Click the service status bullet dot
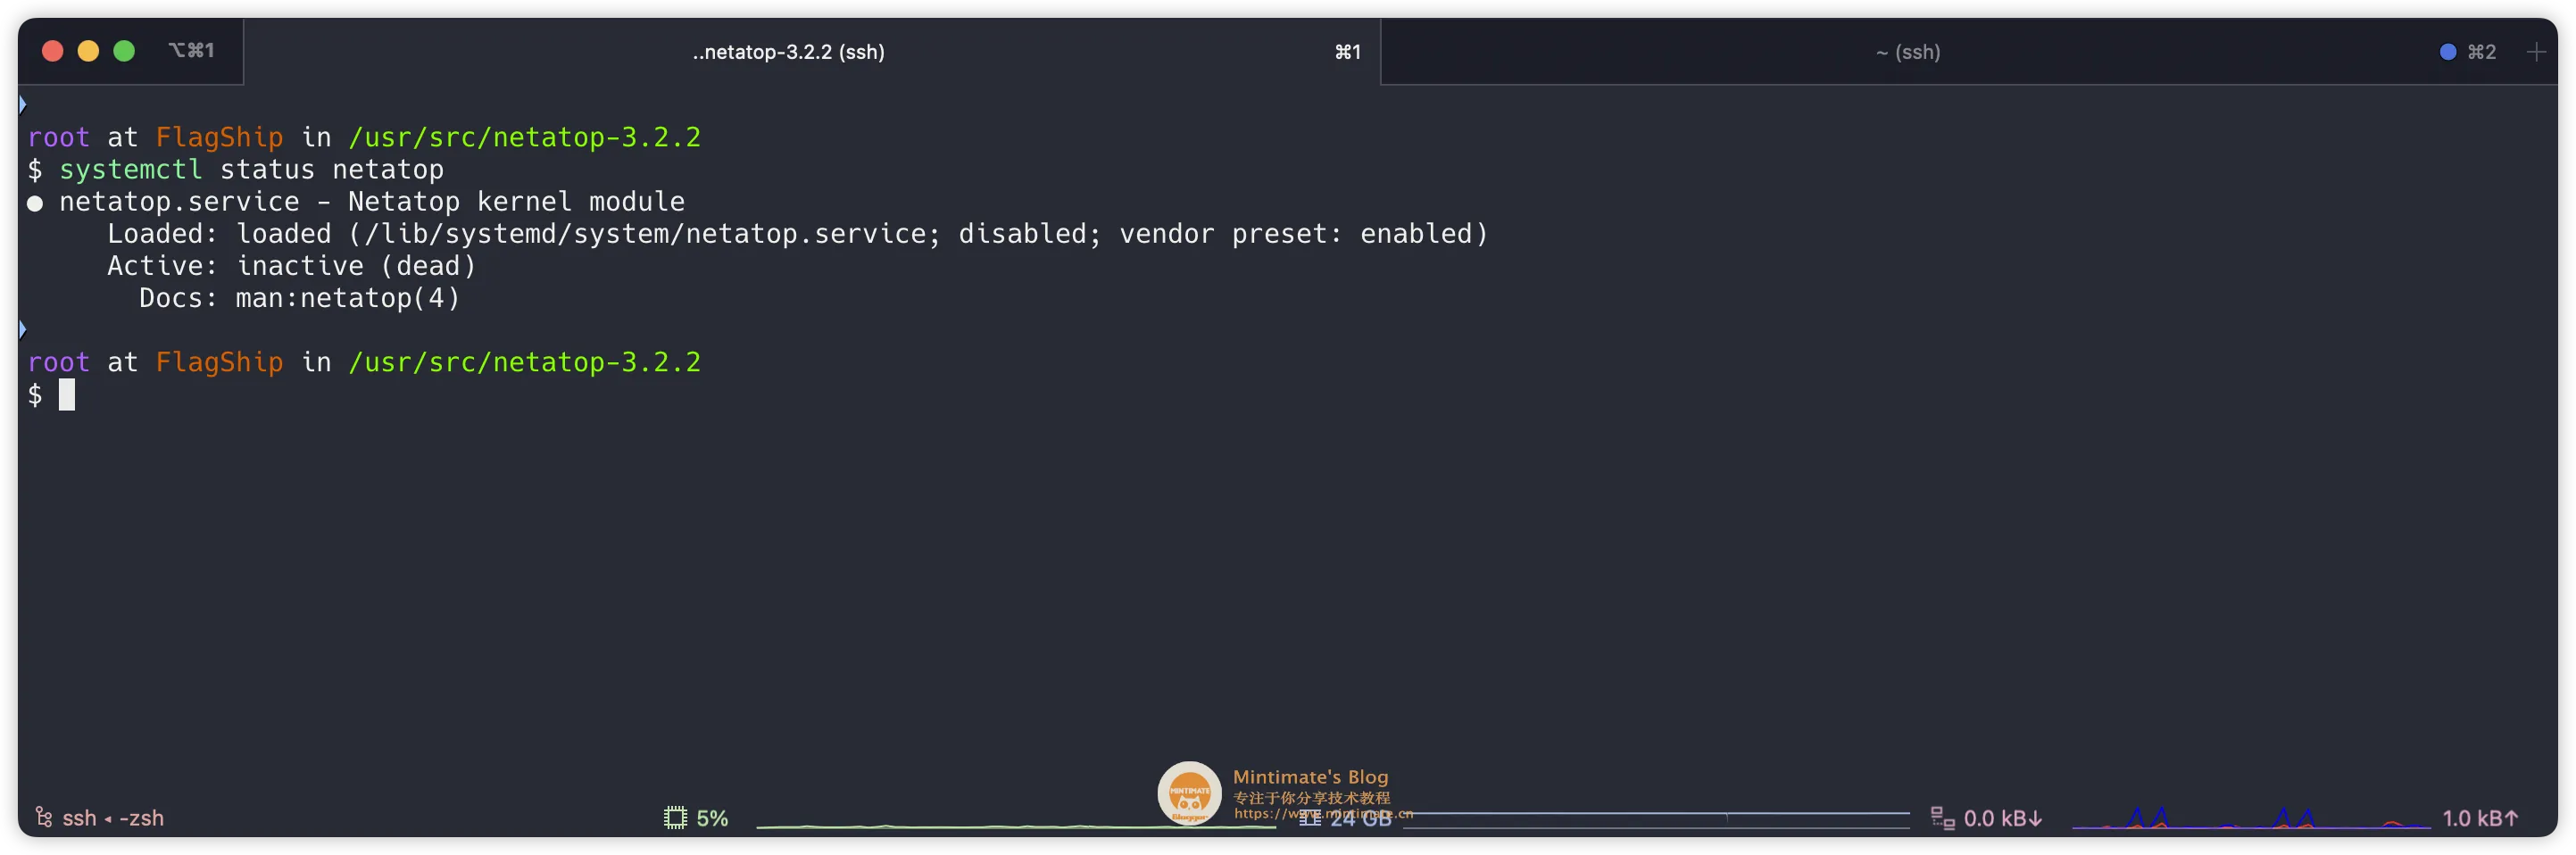 (35, 203)
